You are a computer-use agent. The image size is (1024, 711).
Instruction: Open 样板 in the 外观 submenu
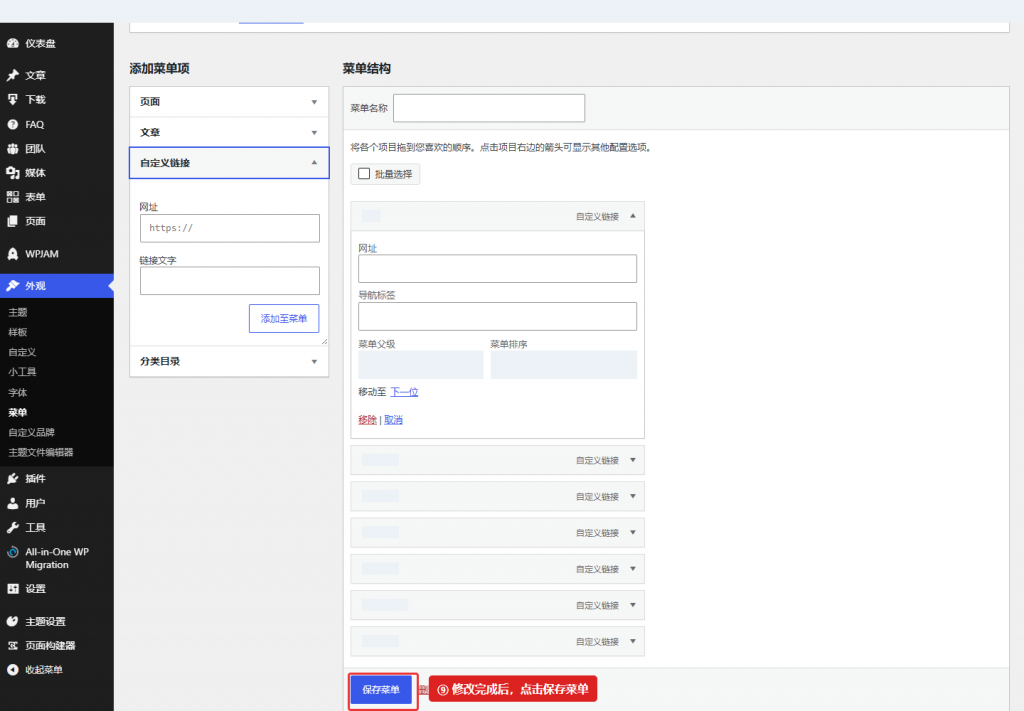click(x=18, y=332)
